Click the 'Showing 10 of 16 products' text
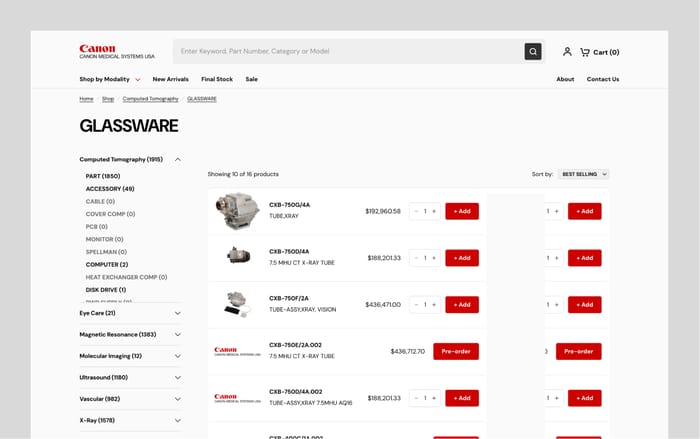 coord(243,174)
